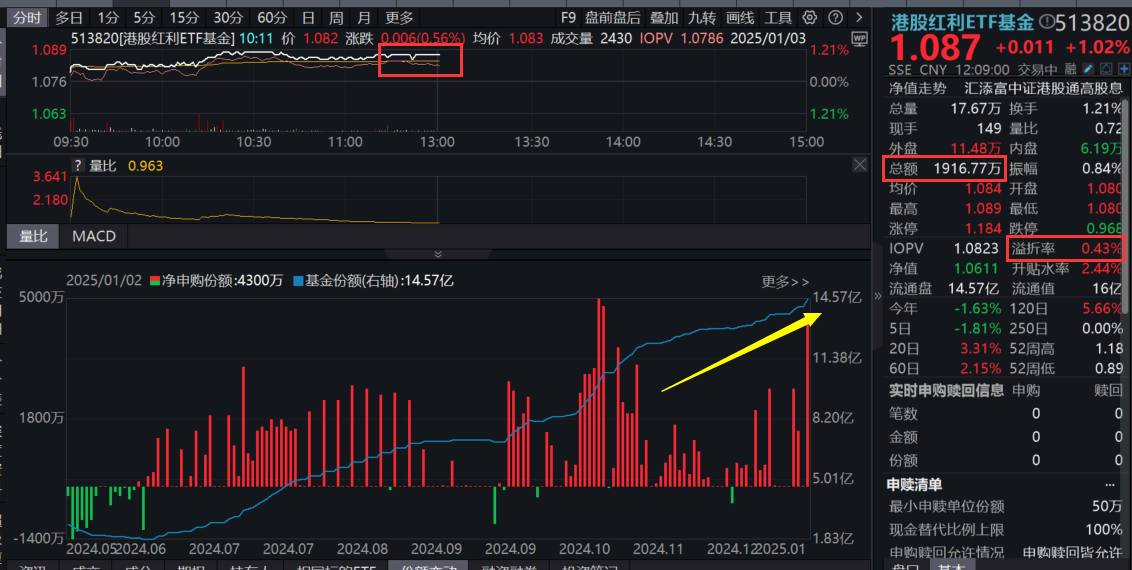This screenshot has height=570, width=1132.
Task: Add ETF to watchlist with plus icon
Action: pyautogui.click(x=1122, y=69)
